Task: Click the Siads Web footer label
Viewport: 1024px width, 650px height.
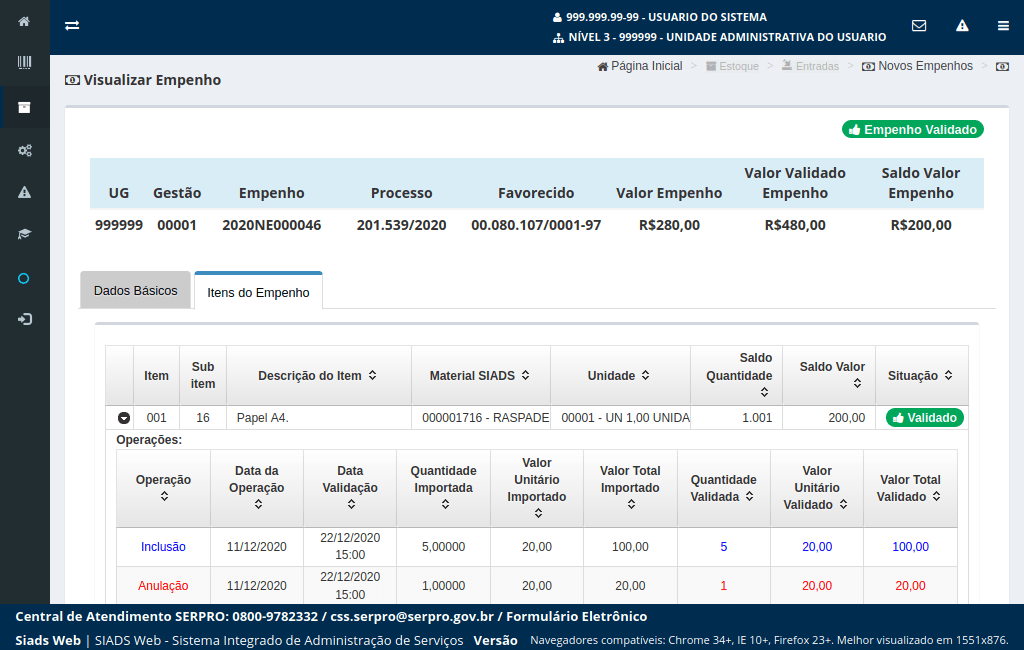Action: 48,640
